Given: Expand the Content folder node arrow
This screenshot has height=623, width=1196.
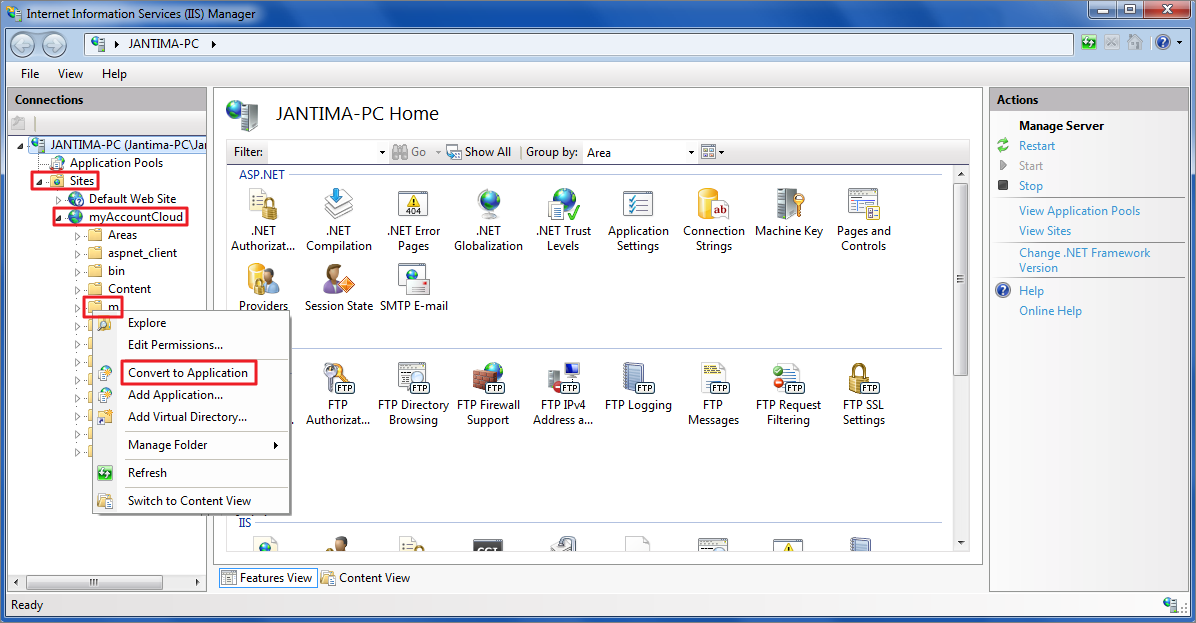Looking at the screenshot, I should click(x=77, y=290).
